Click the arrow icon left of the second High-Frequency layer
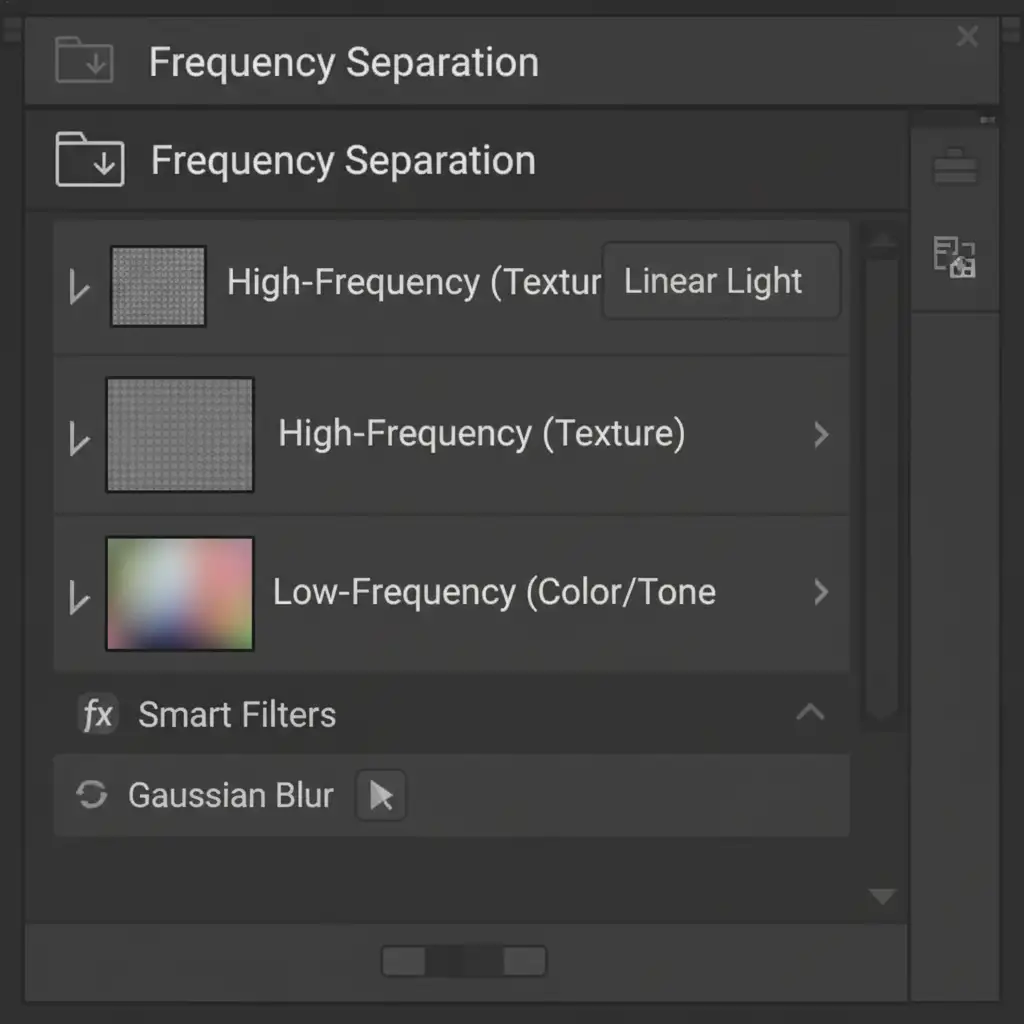 79,439
